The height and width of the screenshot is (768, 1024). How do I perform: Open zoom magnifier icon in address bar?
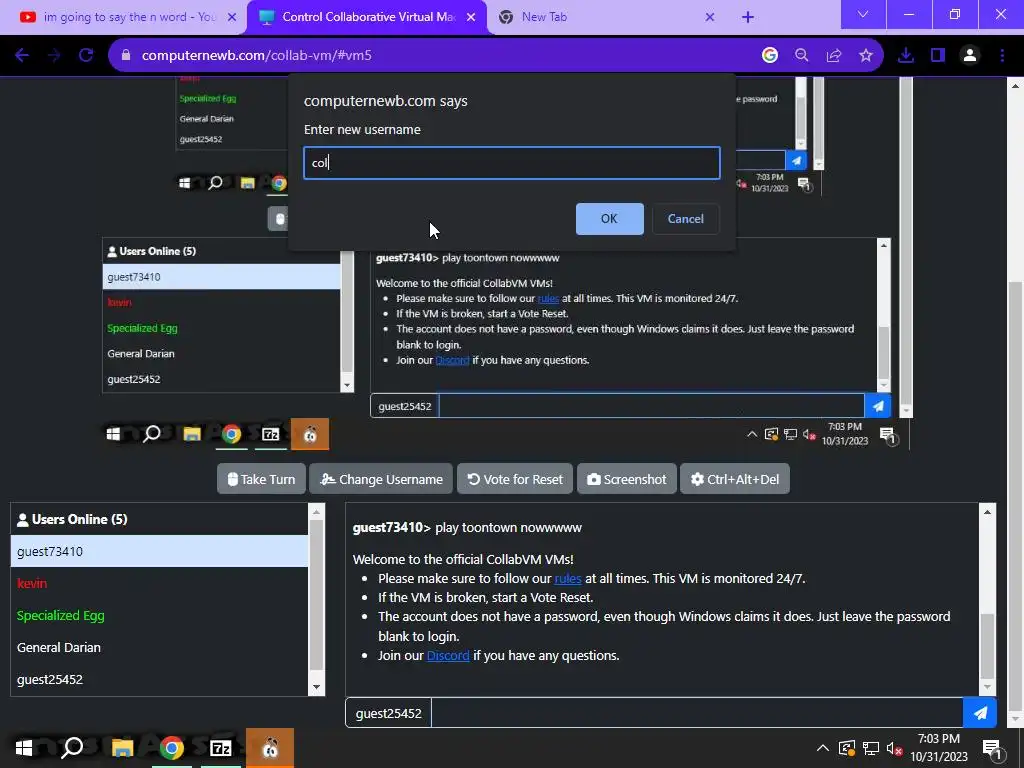pos(802,56)
